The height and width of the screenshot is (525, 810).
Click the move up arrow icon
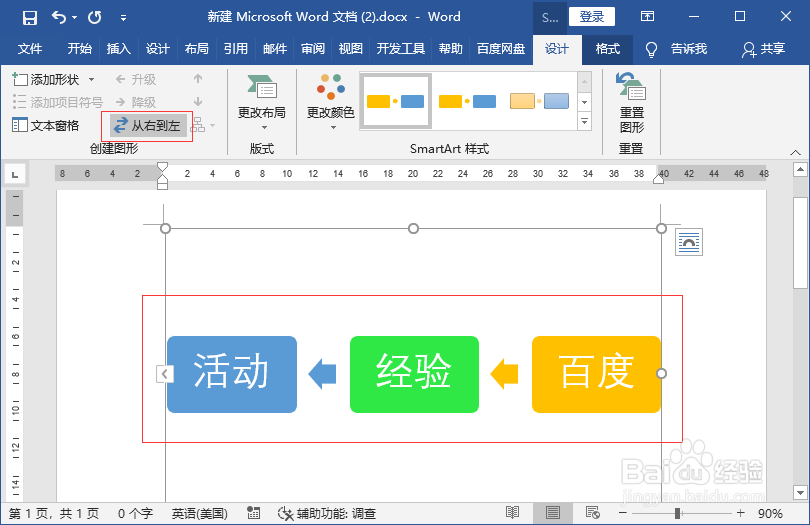click(x=198, y=79)
